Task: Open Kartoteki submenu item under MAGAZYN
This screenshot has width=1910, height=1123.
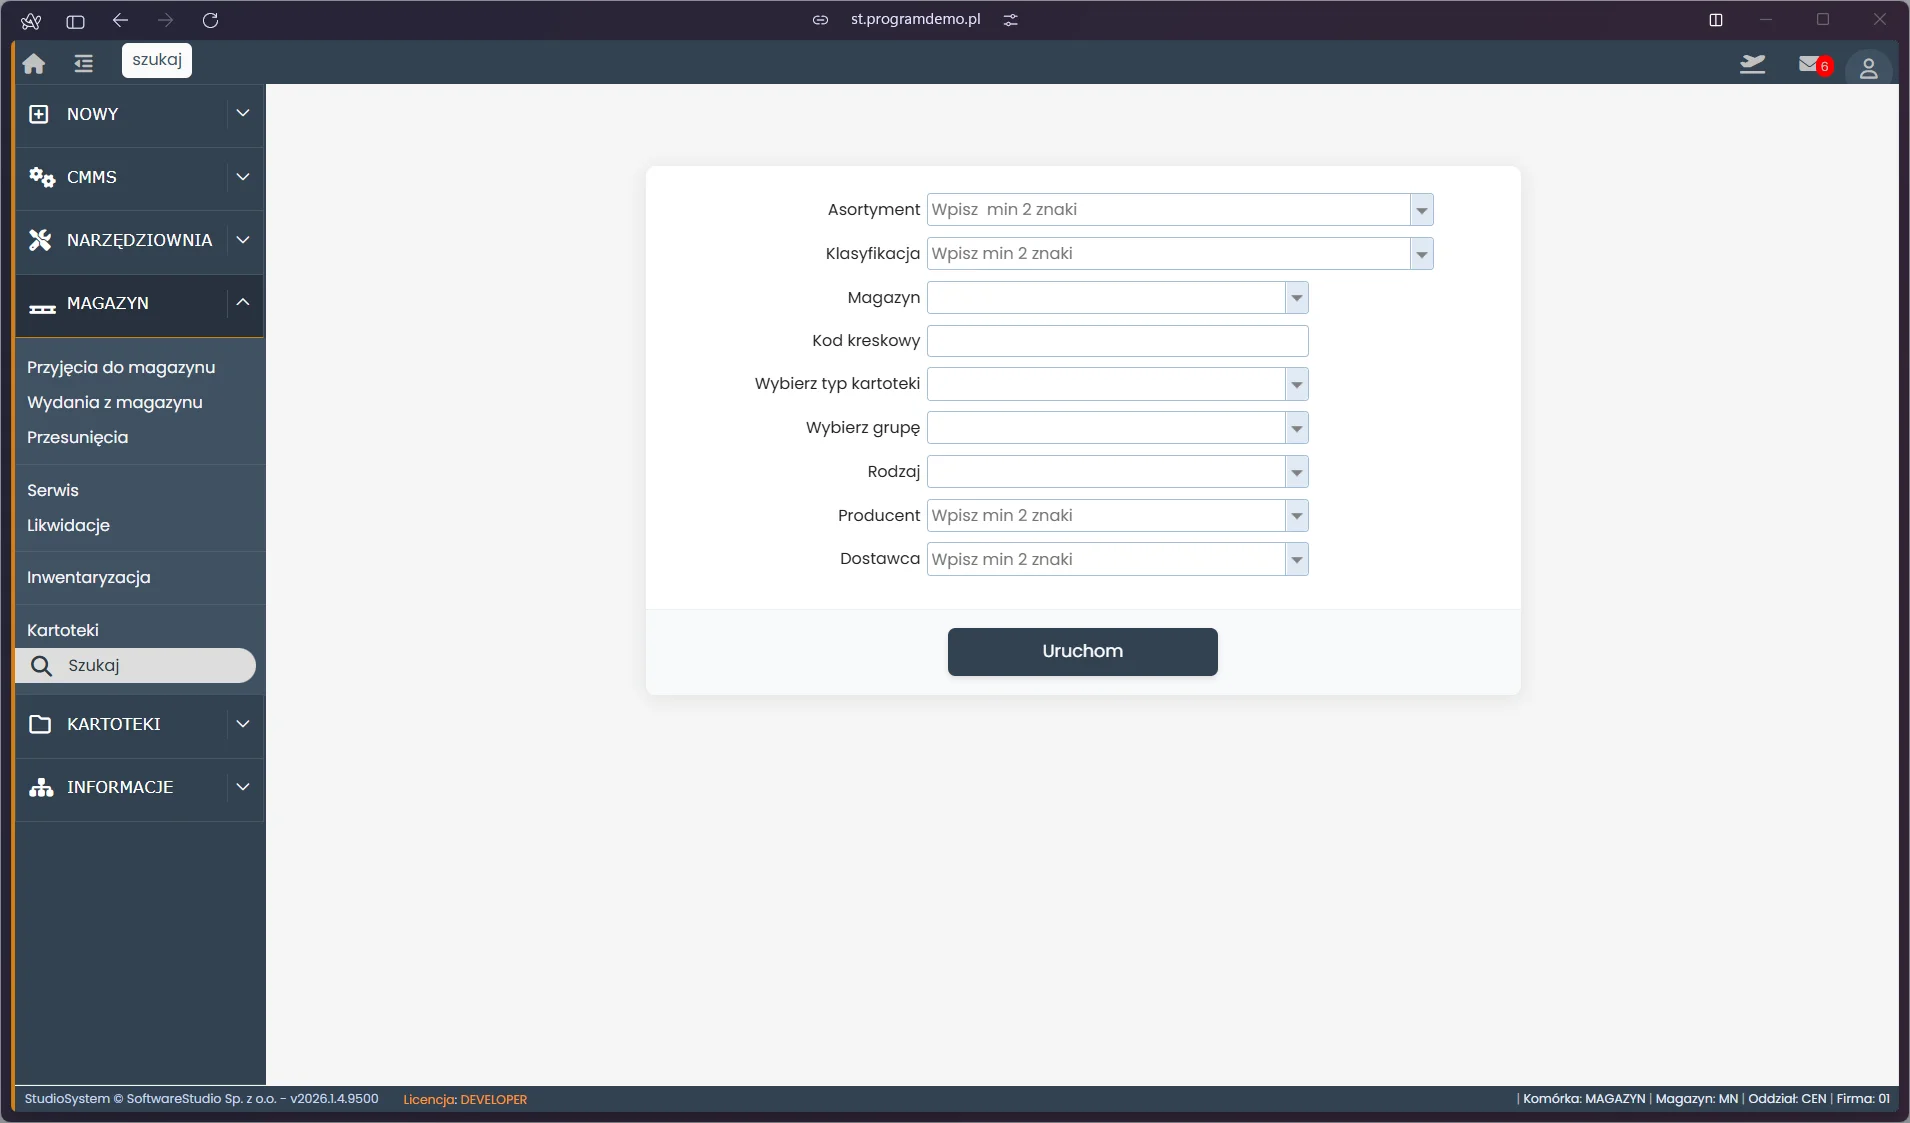Action: click(63, 630)
